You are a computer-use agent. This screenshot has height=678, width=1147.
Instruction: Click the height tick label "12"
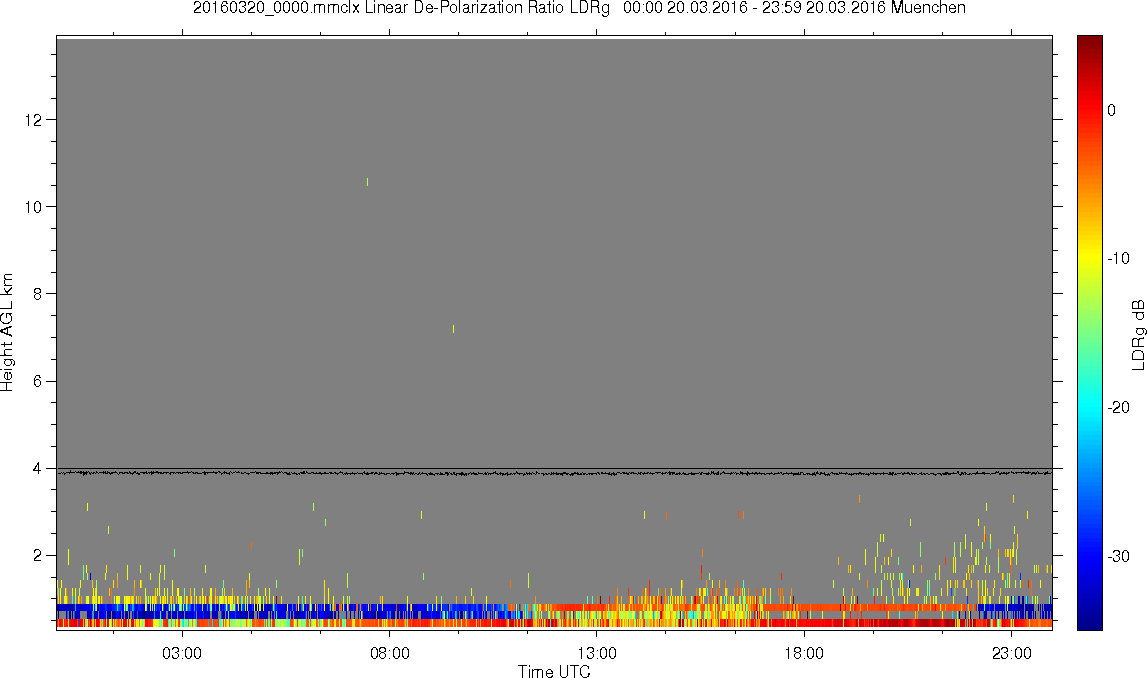tap(33, 119)
